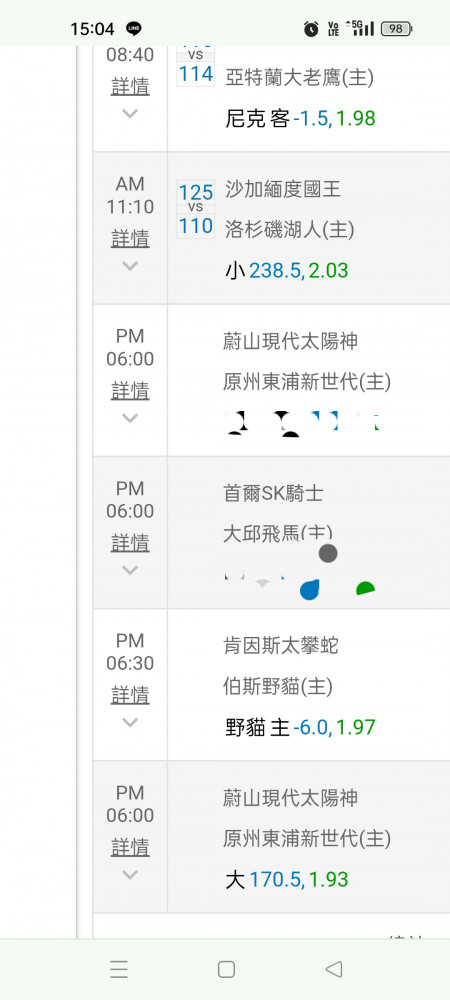Tap the LINE notification icon in status bar

[134, 29]
